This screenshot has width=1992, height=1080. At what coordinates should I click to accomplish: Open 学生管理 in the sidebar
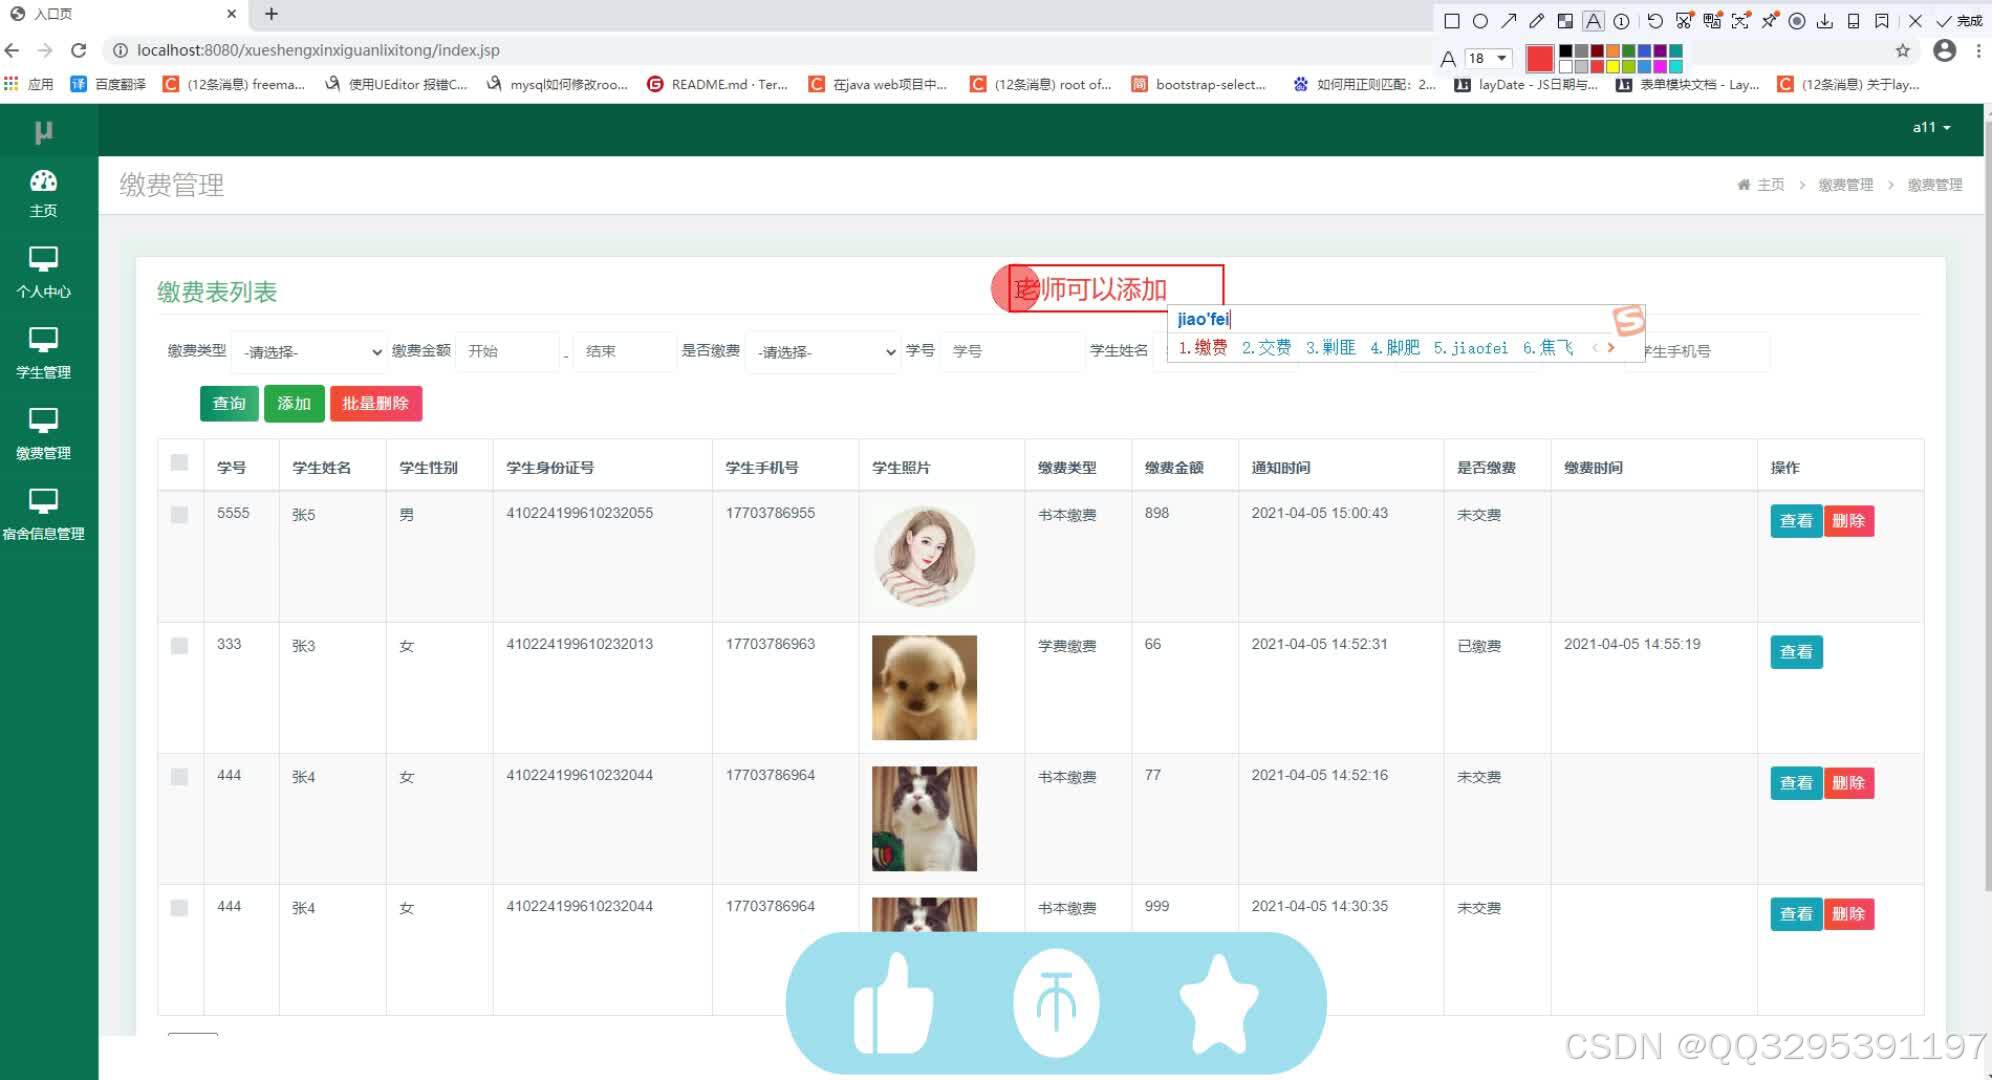(x=43, y=354)
